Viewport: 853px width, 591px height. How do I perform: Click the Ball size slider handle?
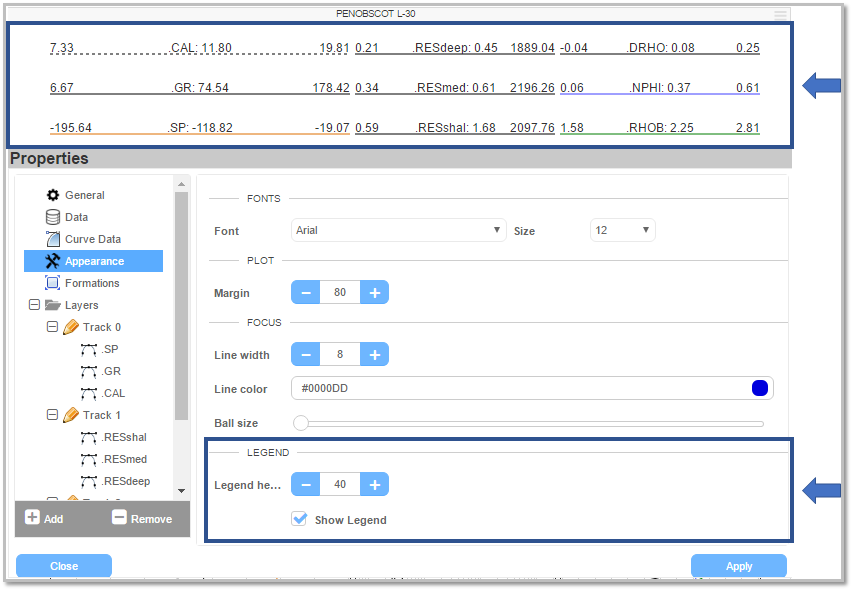301,423
